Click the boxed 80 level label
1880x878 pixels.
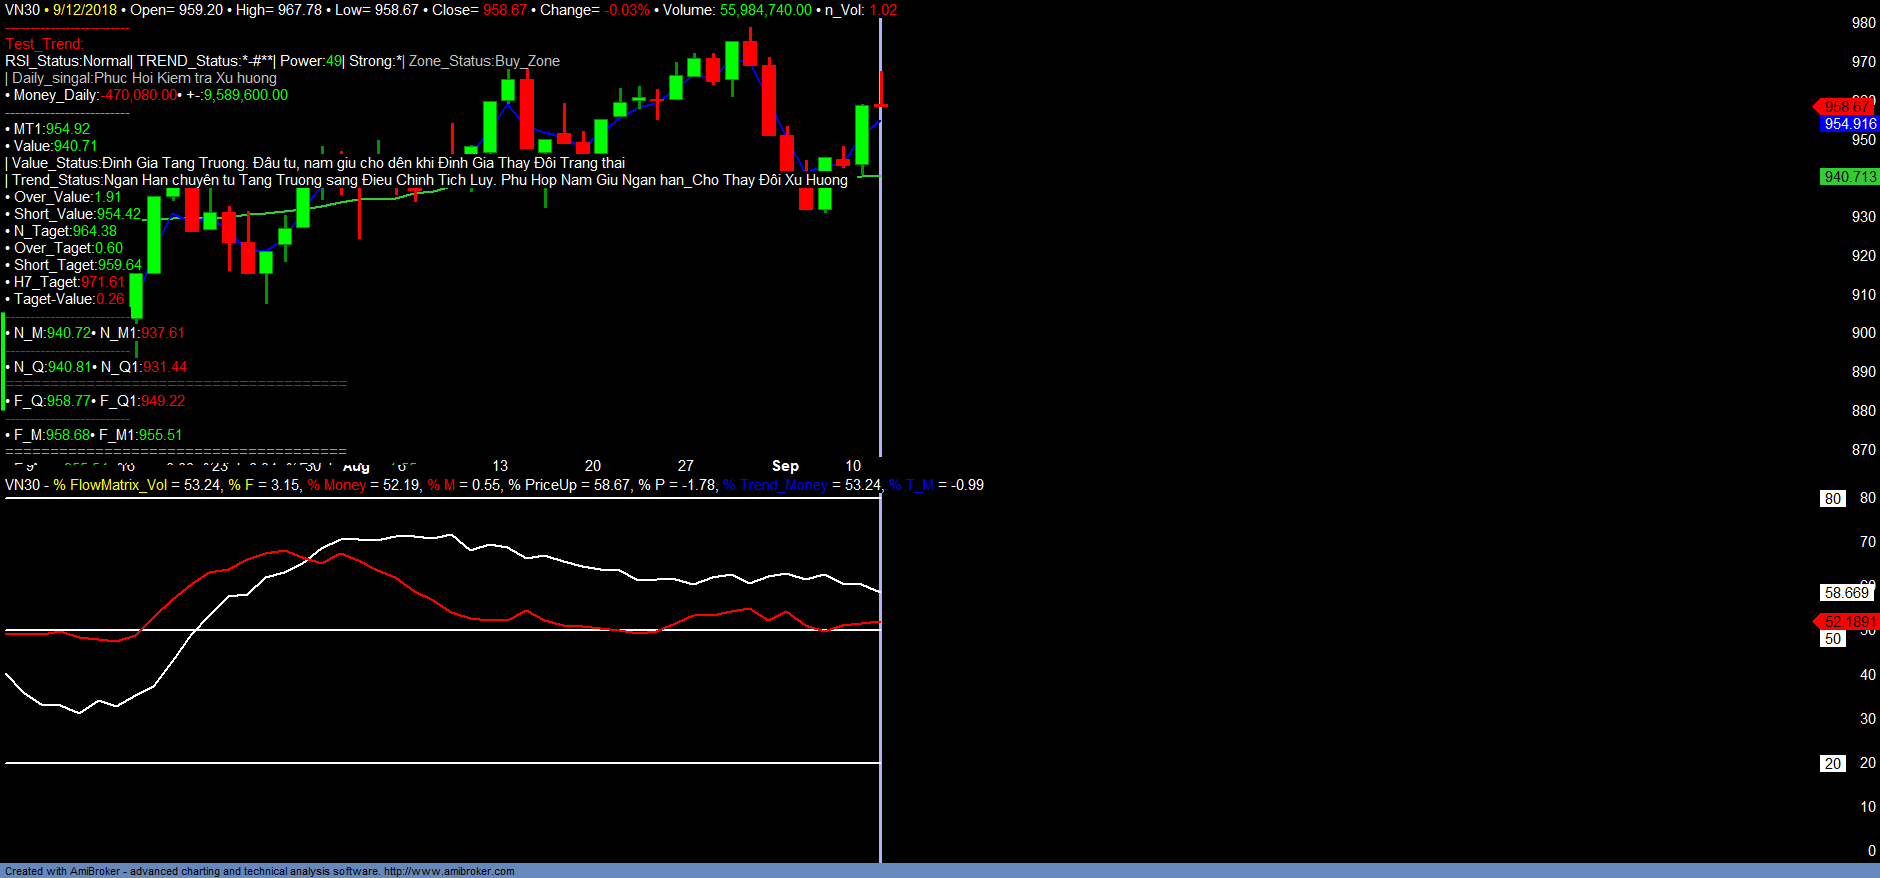[x=1832, y=499]
